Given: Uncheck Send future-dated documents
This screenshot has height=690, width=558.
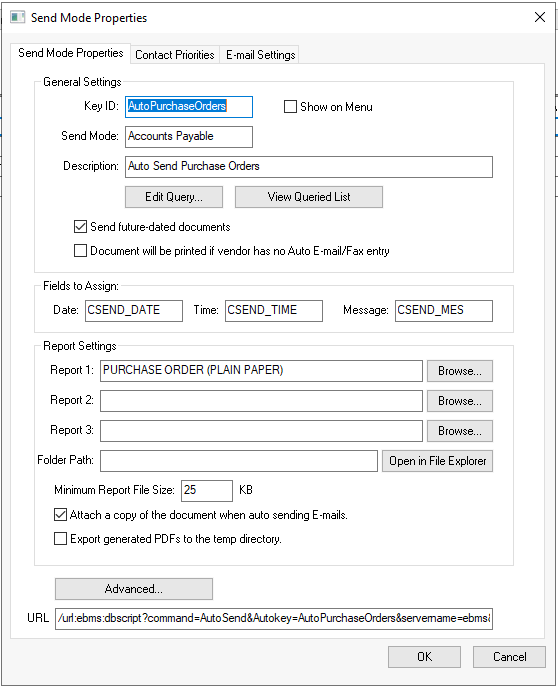Looking at the screenshot, I should tap(80, 227).
